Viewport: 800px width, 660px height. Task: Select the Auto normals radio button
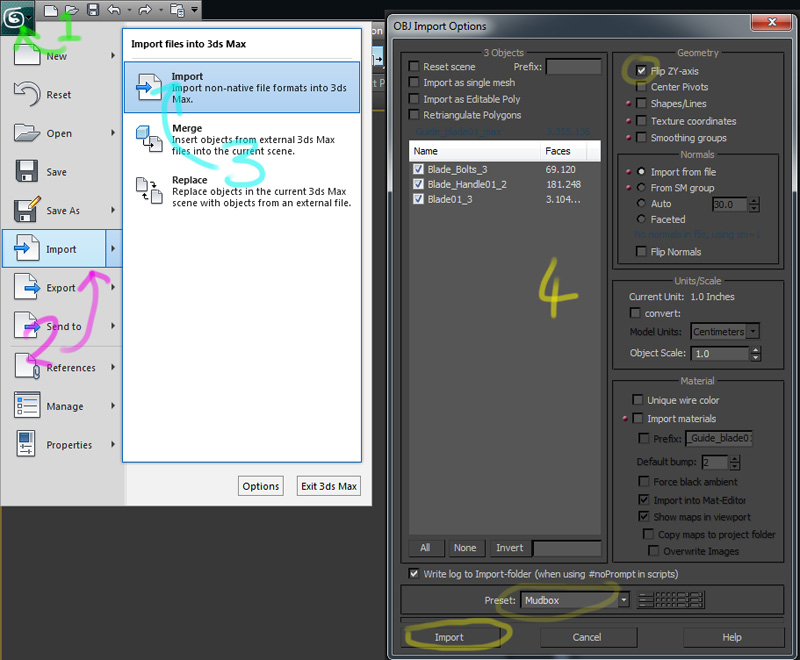[x=641, y=203]
